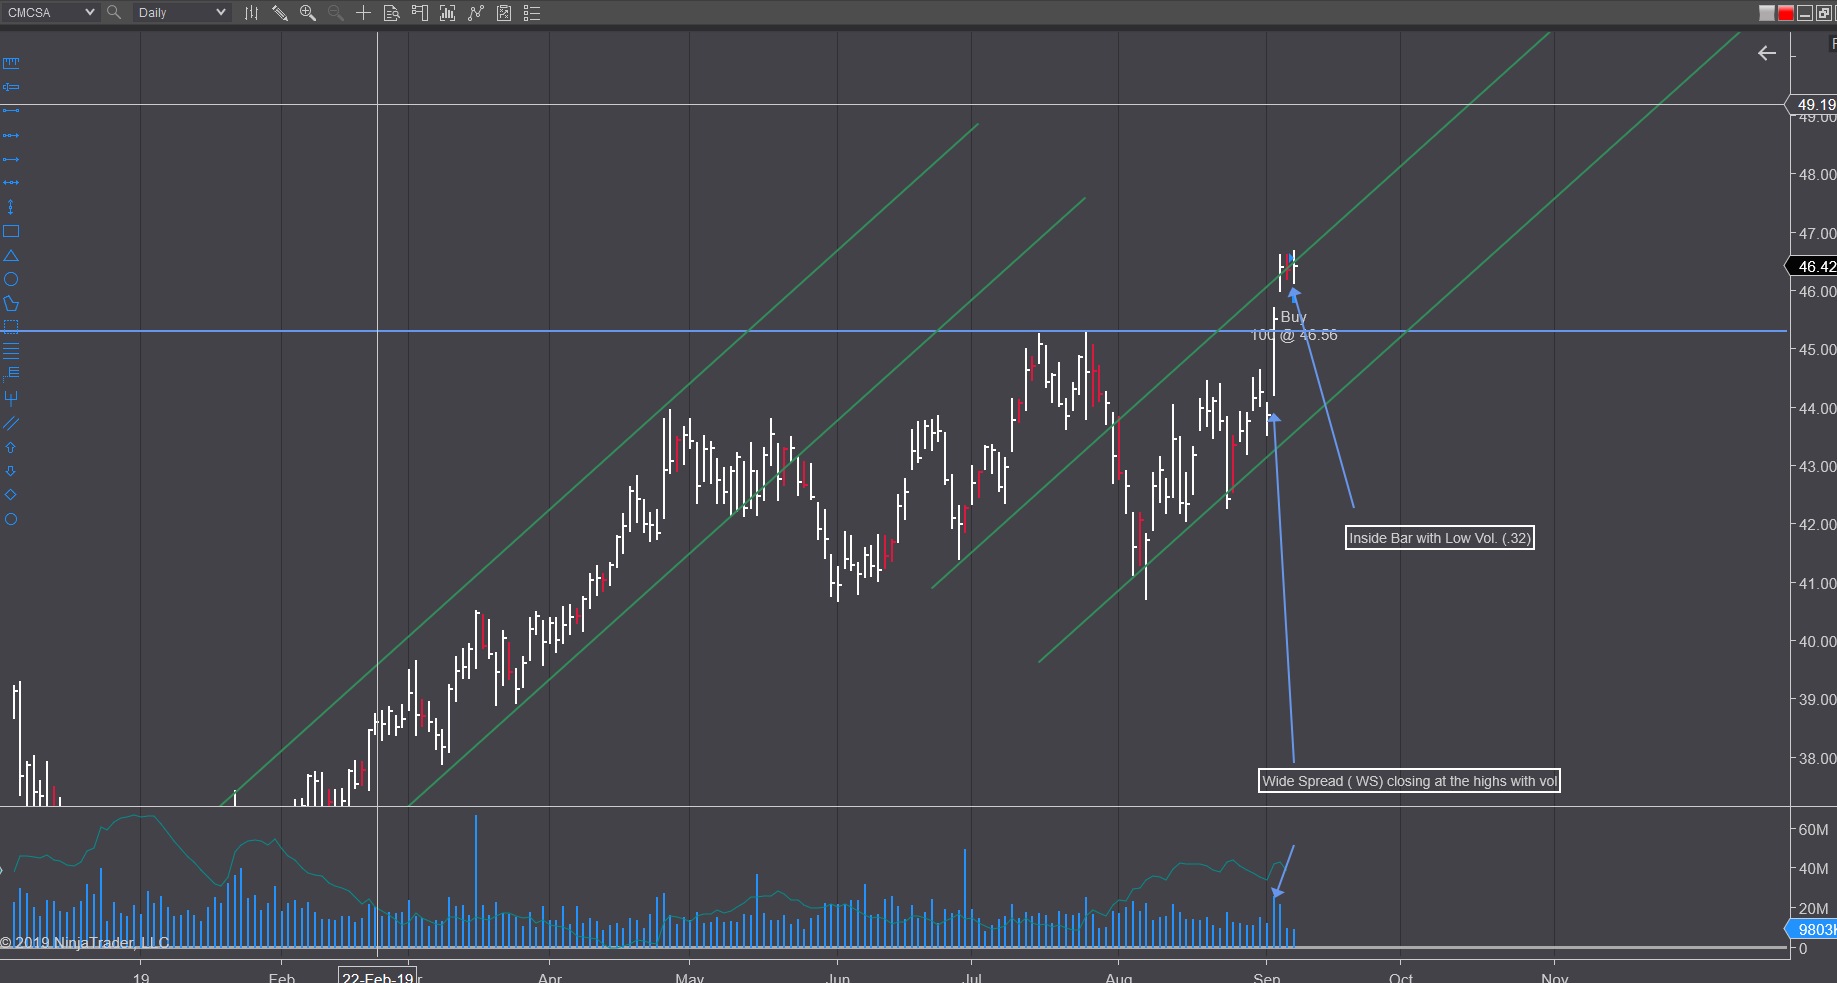
Task: Select the dotted Region Highlight tool
Action: [x=11, y=327]
